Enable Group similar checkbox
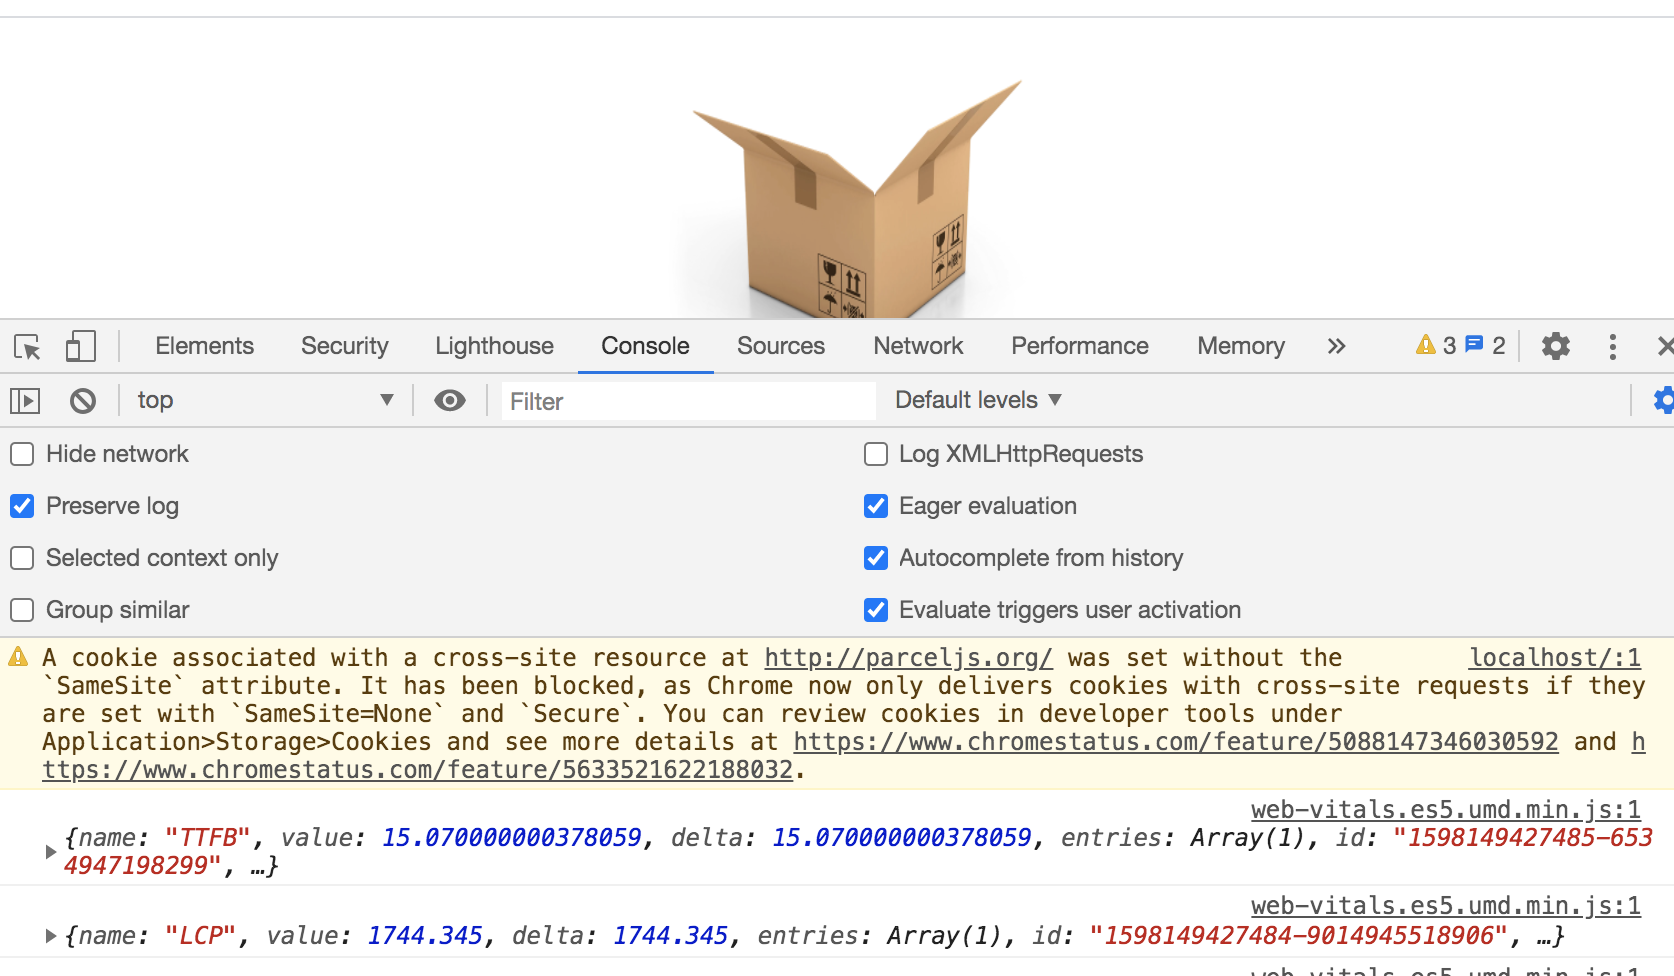1674x976 pixels. point(22,610)
